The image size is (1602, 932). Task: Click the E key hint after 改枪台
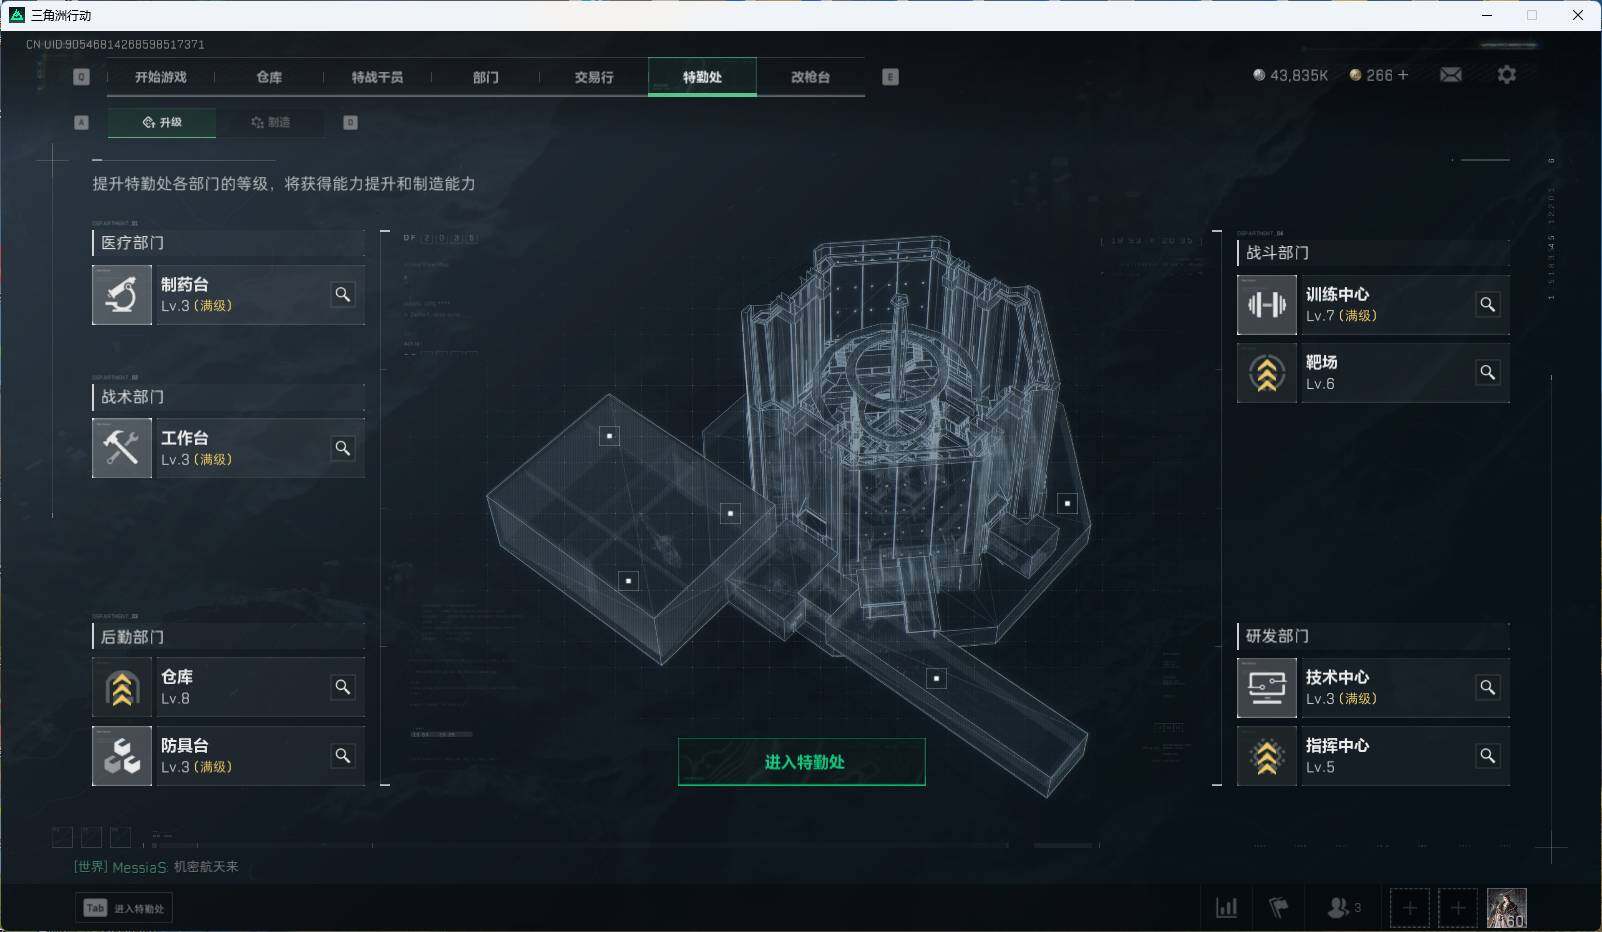[x=890, y=77]
